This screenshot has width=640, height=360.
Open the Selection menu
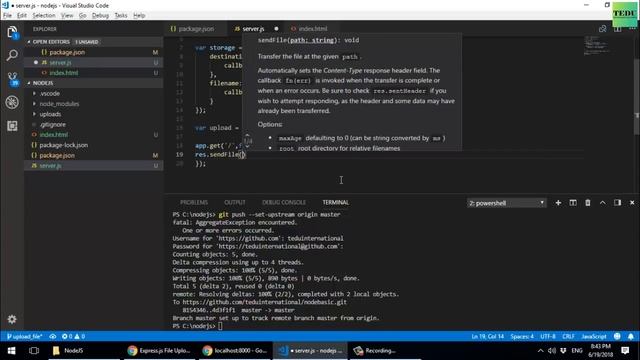pyautogui.click(x=44, y=16)
